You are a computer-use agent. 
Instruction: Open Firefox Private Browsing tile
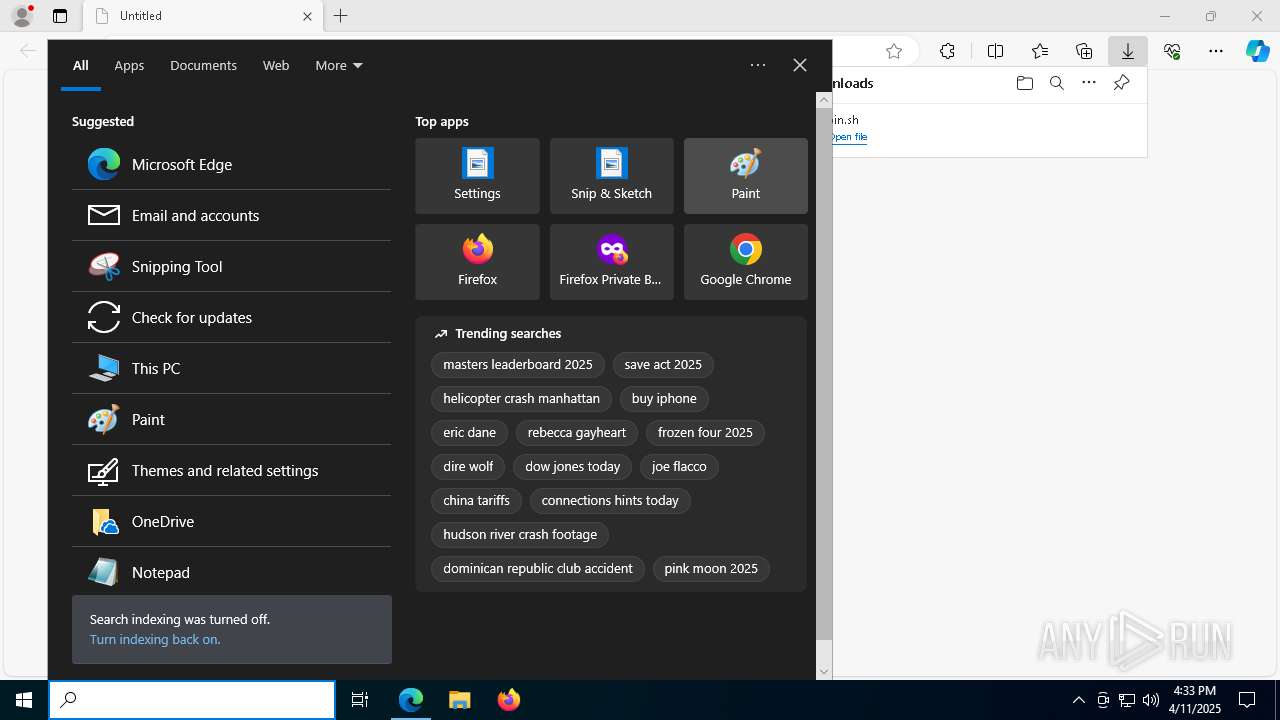(611, 262)
